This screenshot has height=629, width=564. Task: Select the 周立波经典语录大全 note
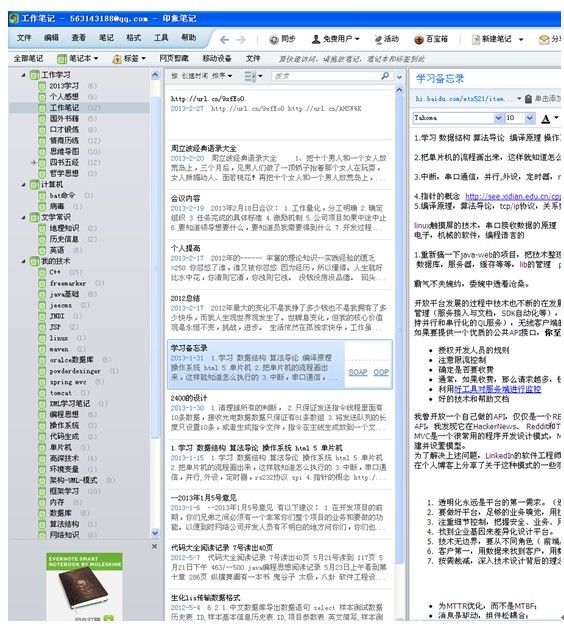(279, 164)
